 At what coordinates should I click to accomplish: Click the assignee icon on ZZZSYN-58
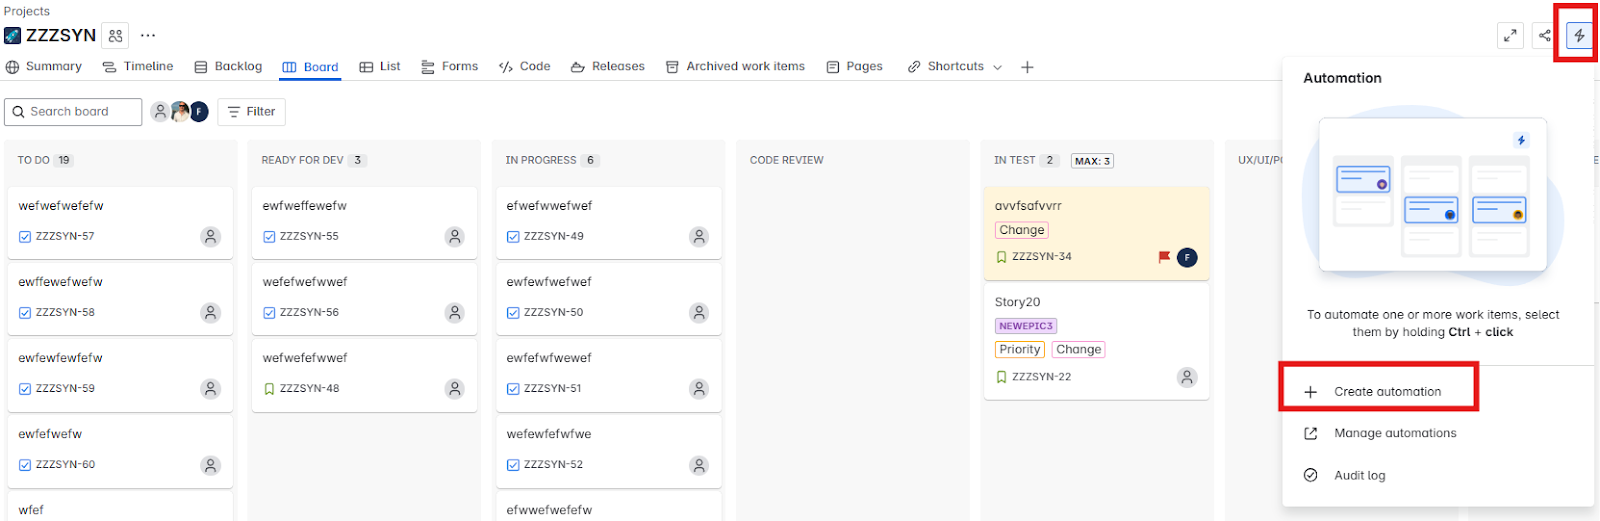pos(210,313)
